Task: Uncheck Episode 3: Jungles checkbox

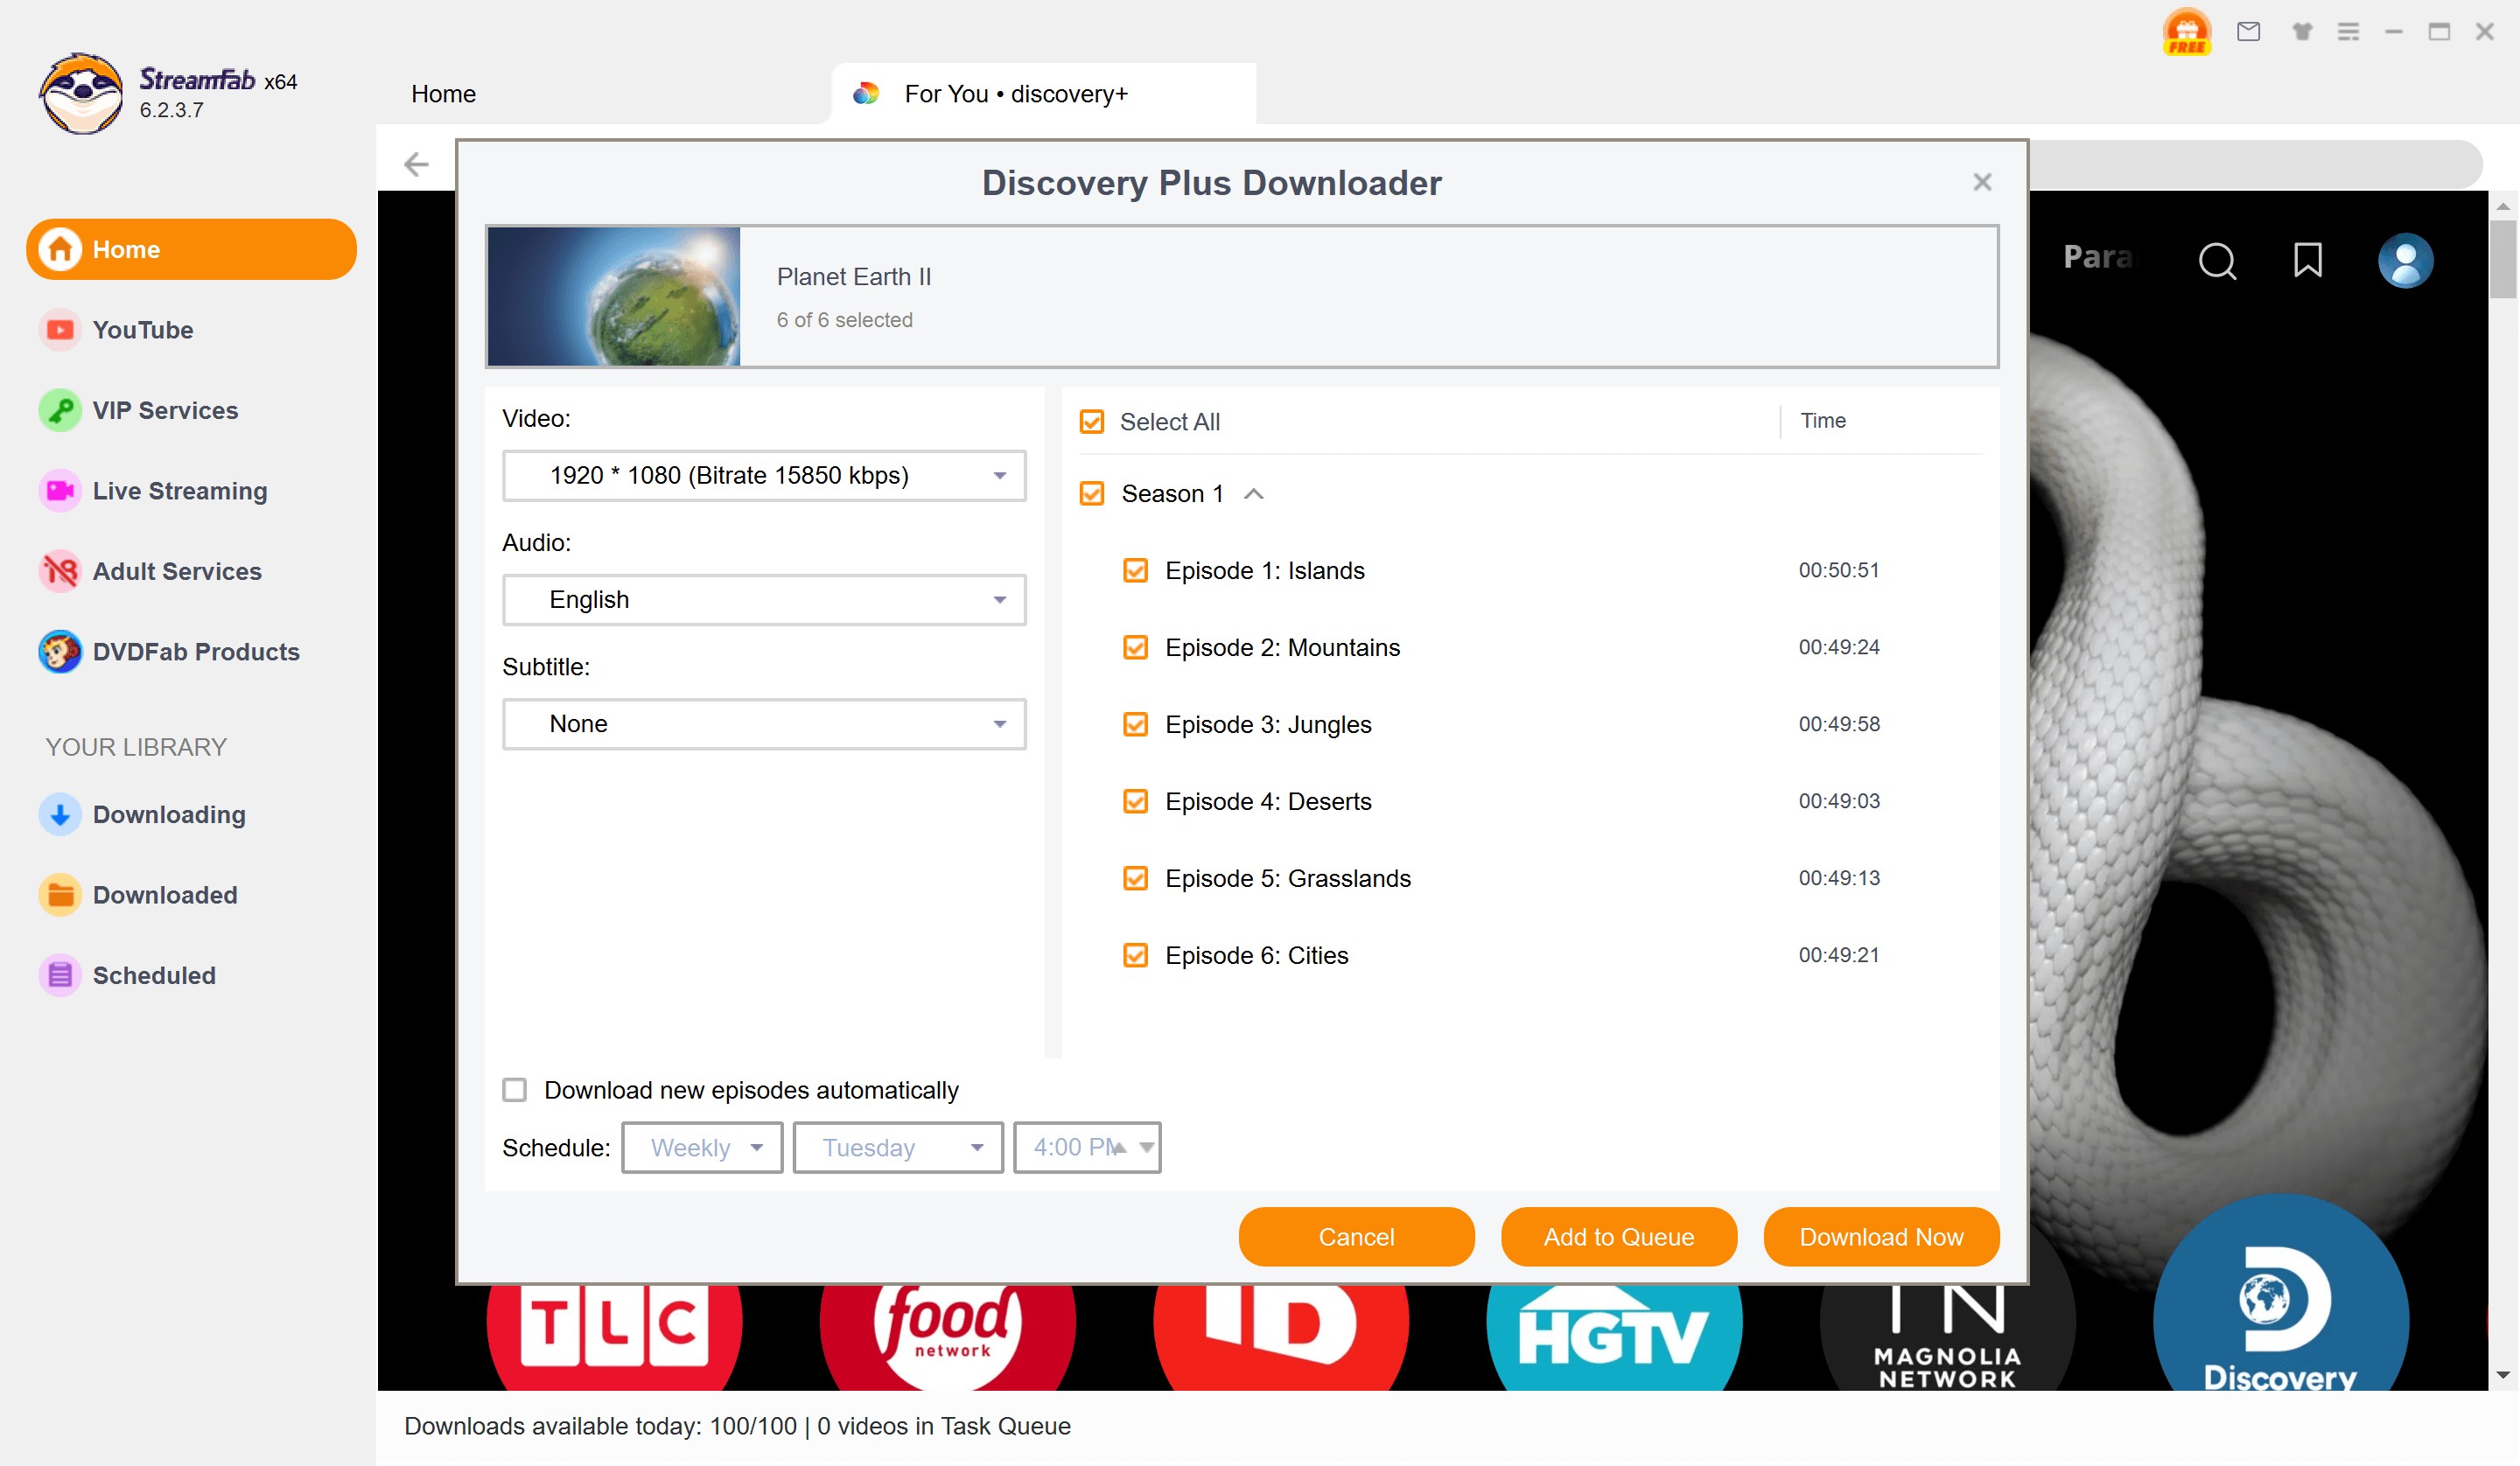Action: 1135,724
